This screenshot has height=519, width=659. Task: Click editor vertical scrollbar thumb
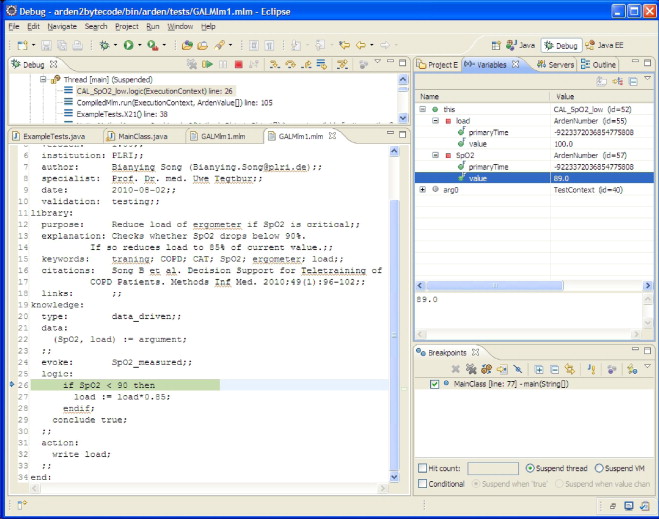(394, 334)
